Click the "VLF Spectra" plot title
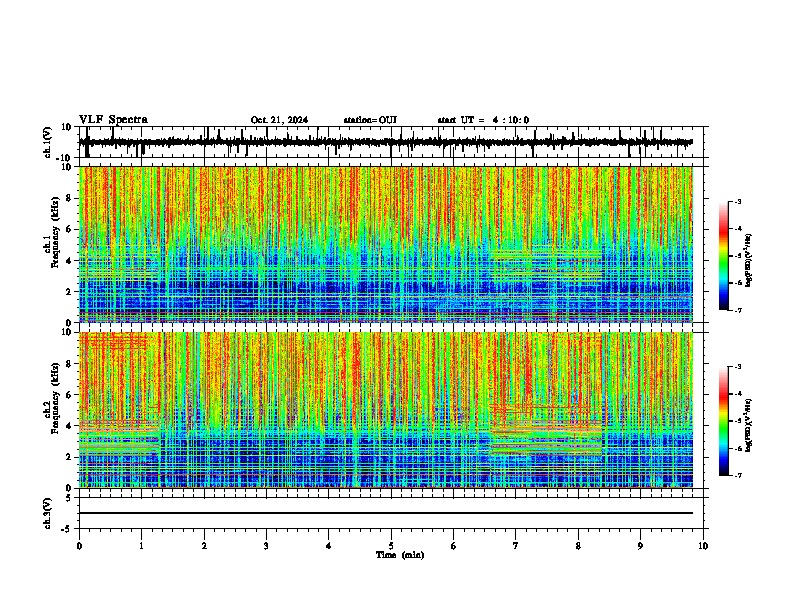 pyautogui.click(x=113, y=120)
